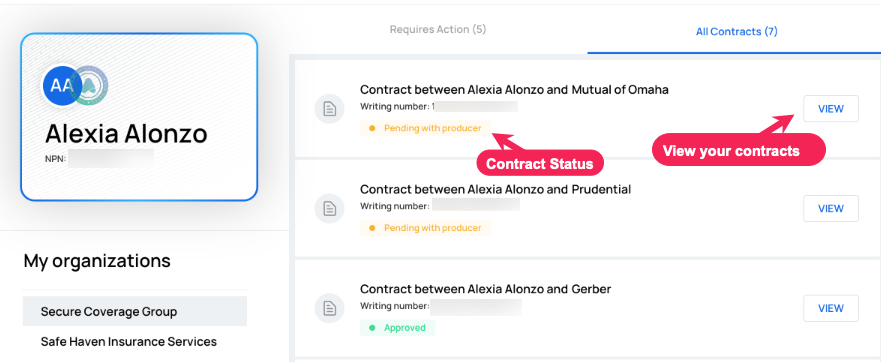Open the Alexia Alonzo profile card
Screen dimensions: 881x362
(x=139, y=117)
